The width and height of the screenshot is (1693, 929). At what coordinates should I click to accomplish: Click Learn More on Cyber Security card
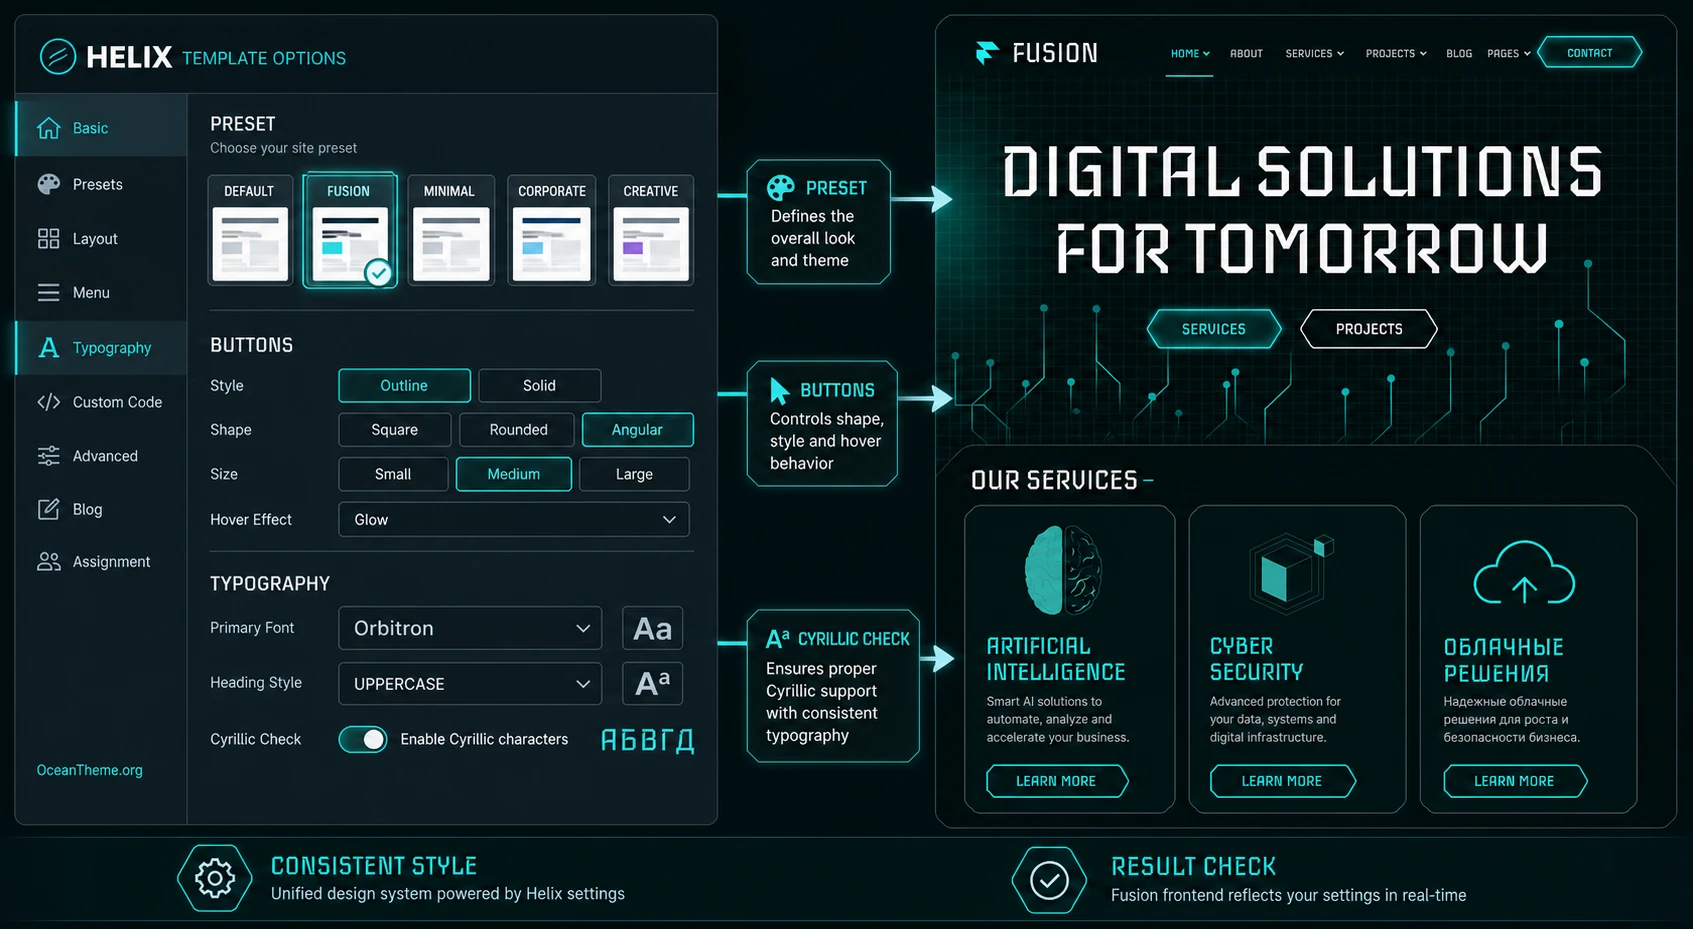(x=1282, y=781)
